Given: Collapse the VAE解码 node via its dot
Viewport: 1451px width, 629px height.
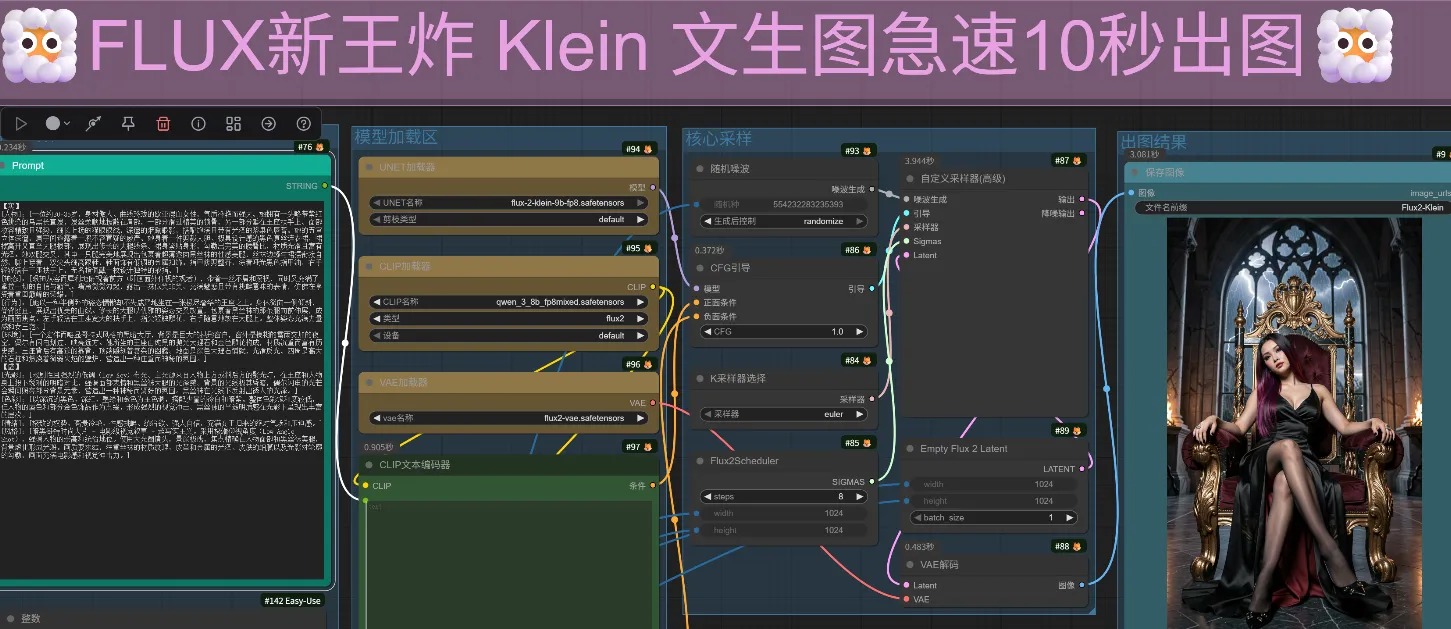Looking at the screenshot, I should [908, 564].
